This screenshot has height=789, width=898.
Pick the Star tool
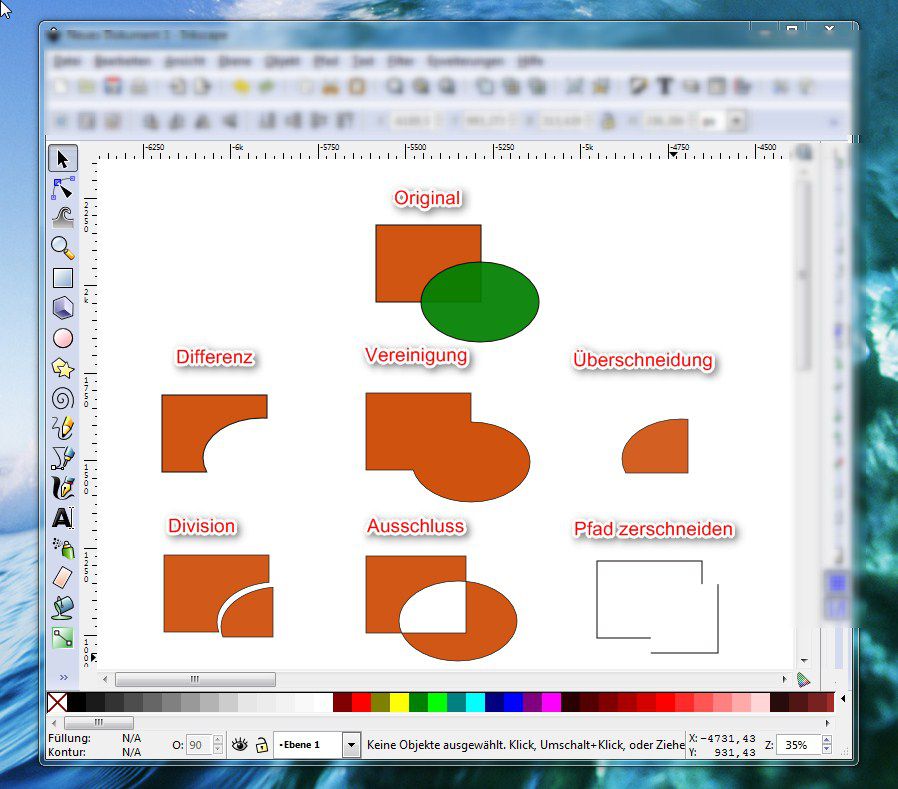(62, 368)
